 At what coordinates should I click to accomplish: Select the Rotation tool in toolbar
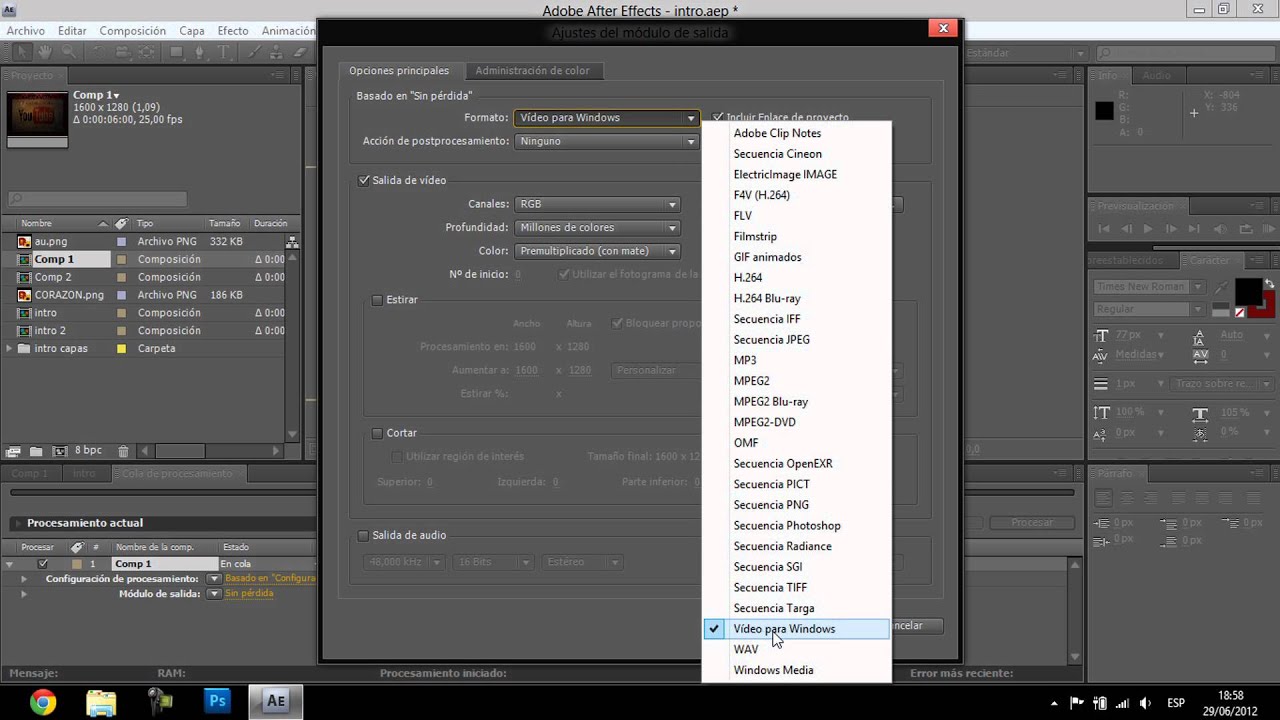click(98, 52)
